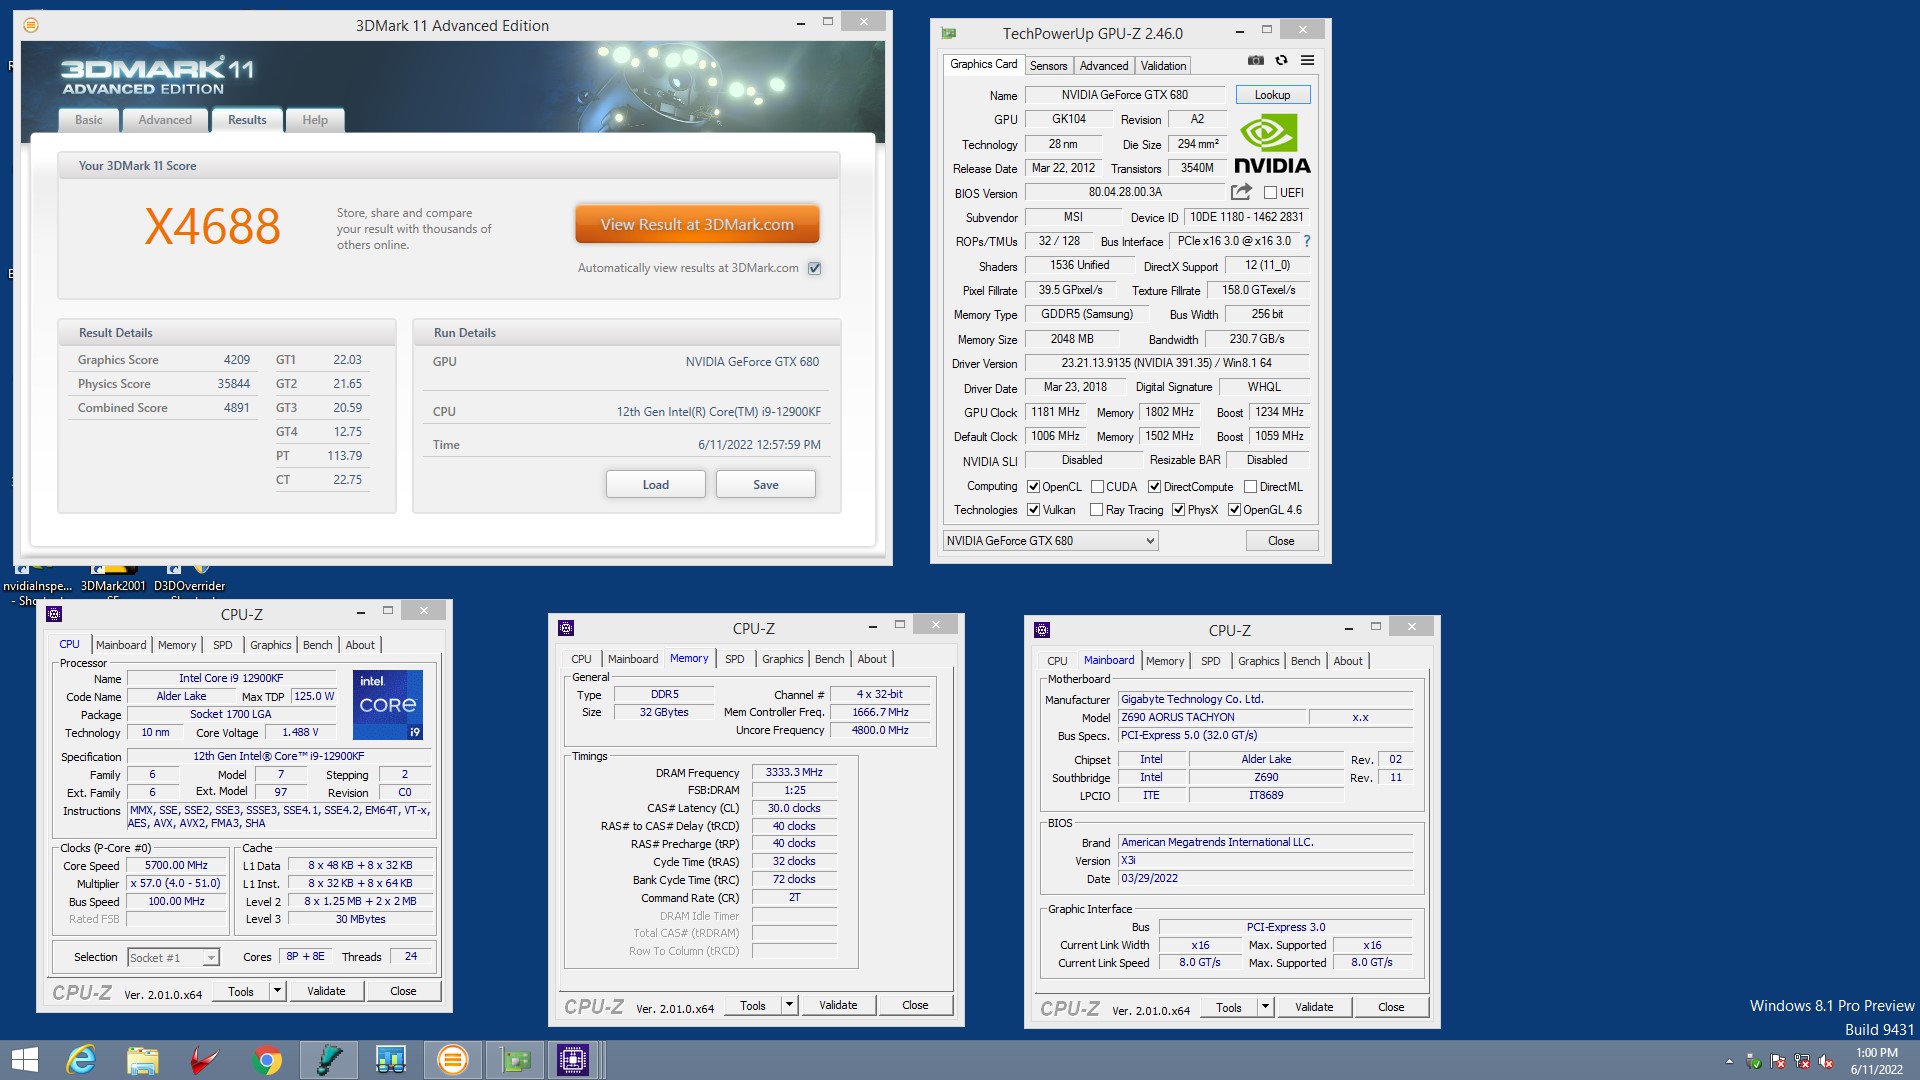
Task: Open File Explorer from the taskbar
Action: pos(142,1060)
